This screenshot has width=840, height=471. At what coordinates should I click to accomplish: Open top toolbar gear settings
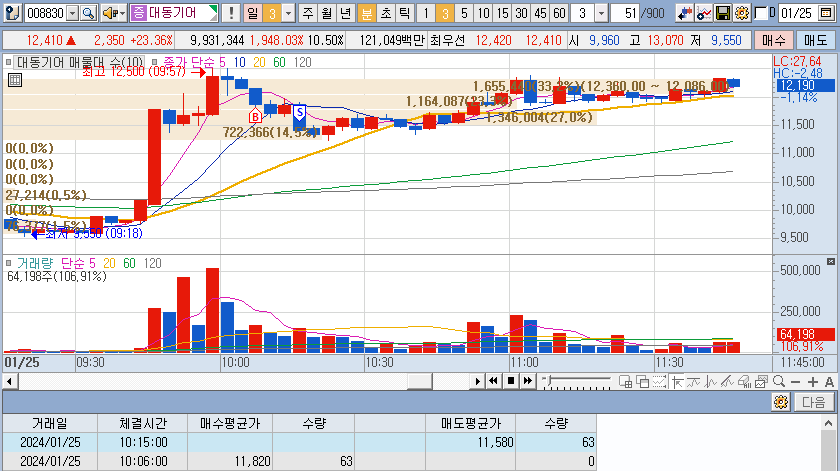742,13
